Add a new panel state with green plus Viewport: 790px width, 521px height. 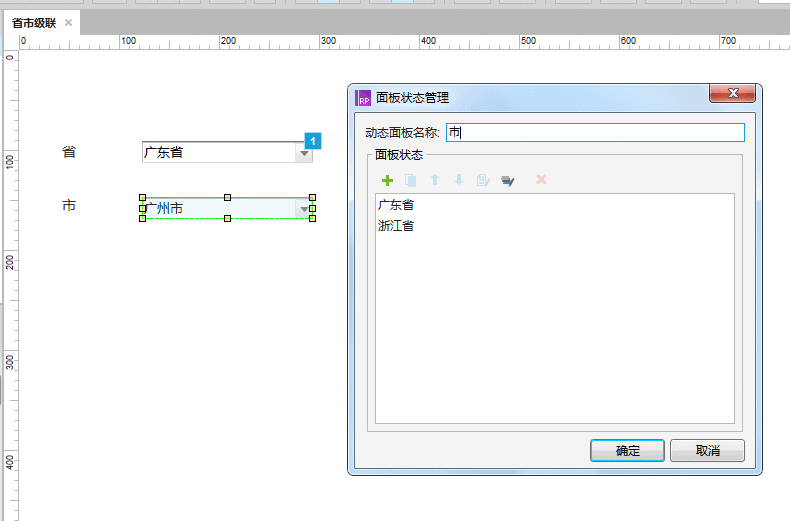click(x=387, y=180)
